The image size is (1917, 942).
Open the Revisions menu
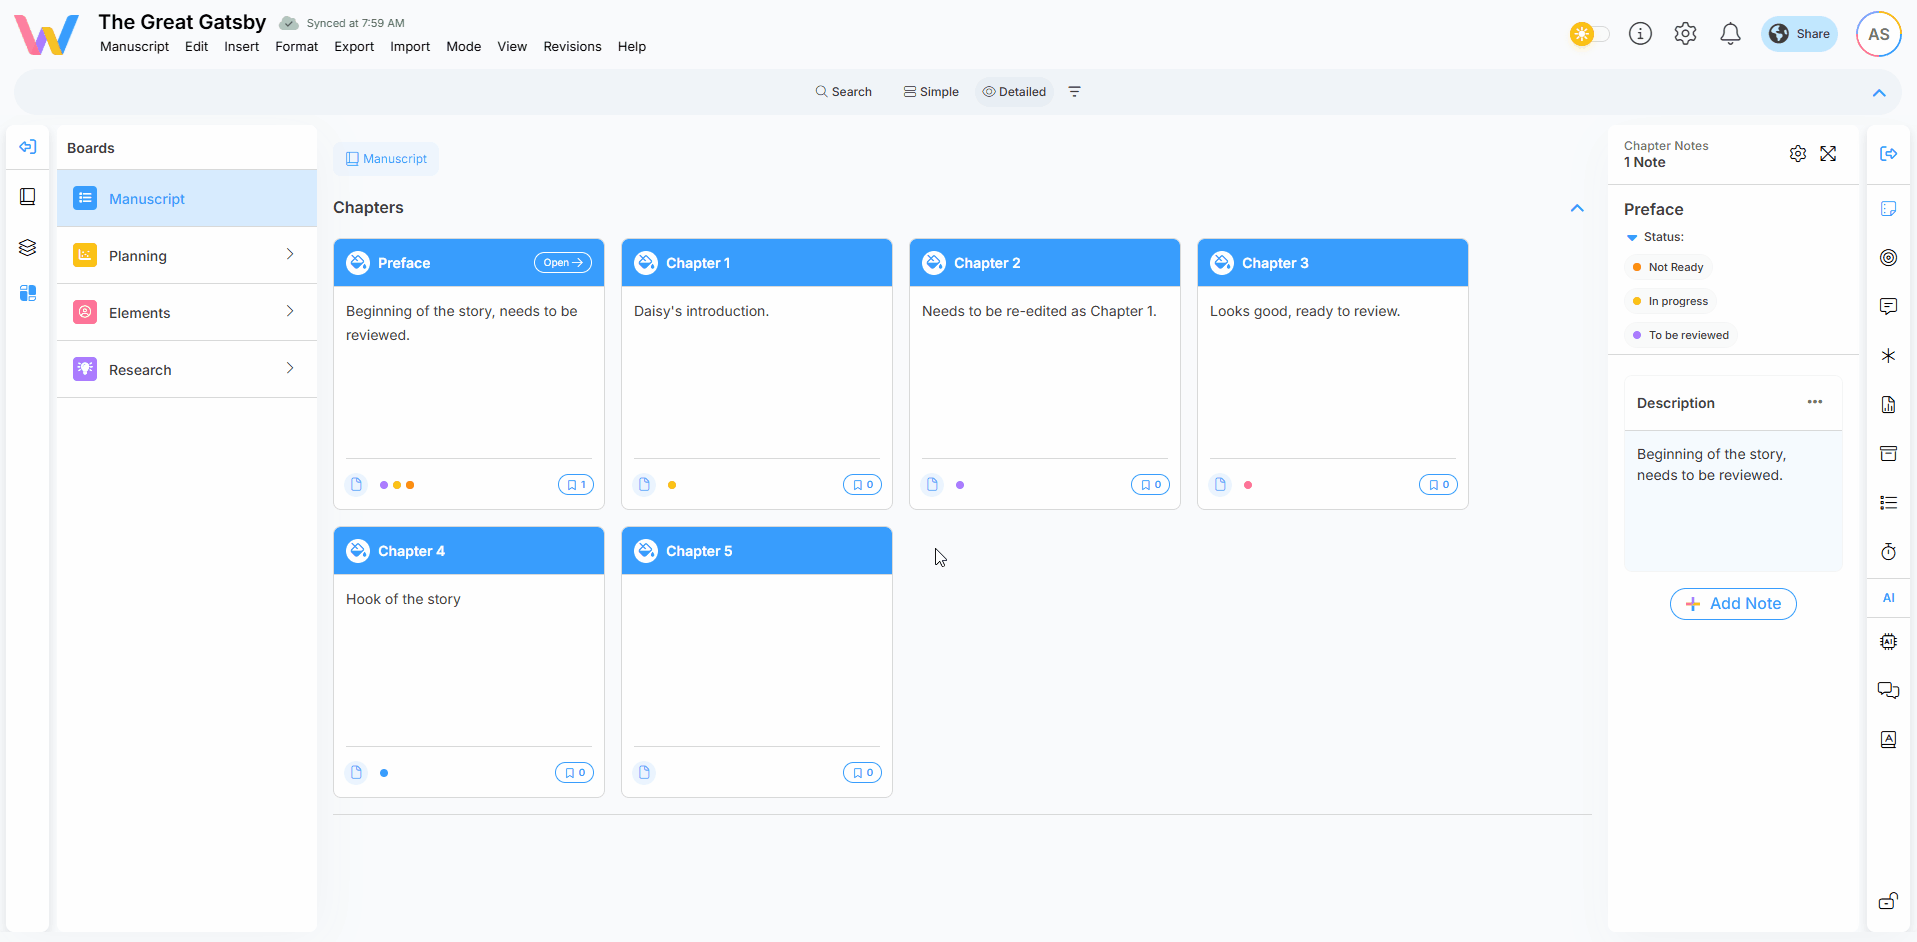(x=572, y=47)
